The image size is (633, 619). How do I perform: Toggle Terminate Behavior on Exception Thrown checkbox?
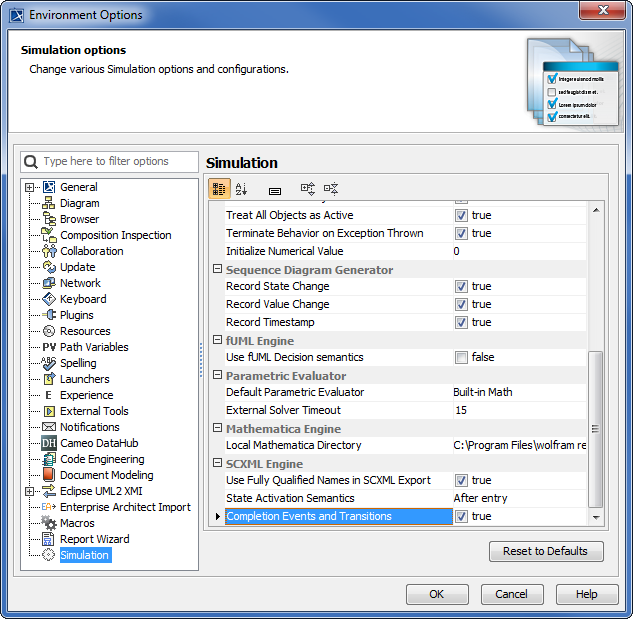coord(461,233)
